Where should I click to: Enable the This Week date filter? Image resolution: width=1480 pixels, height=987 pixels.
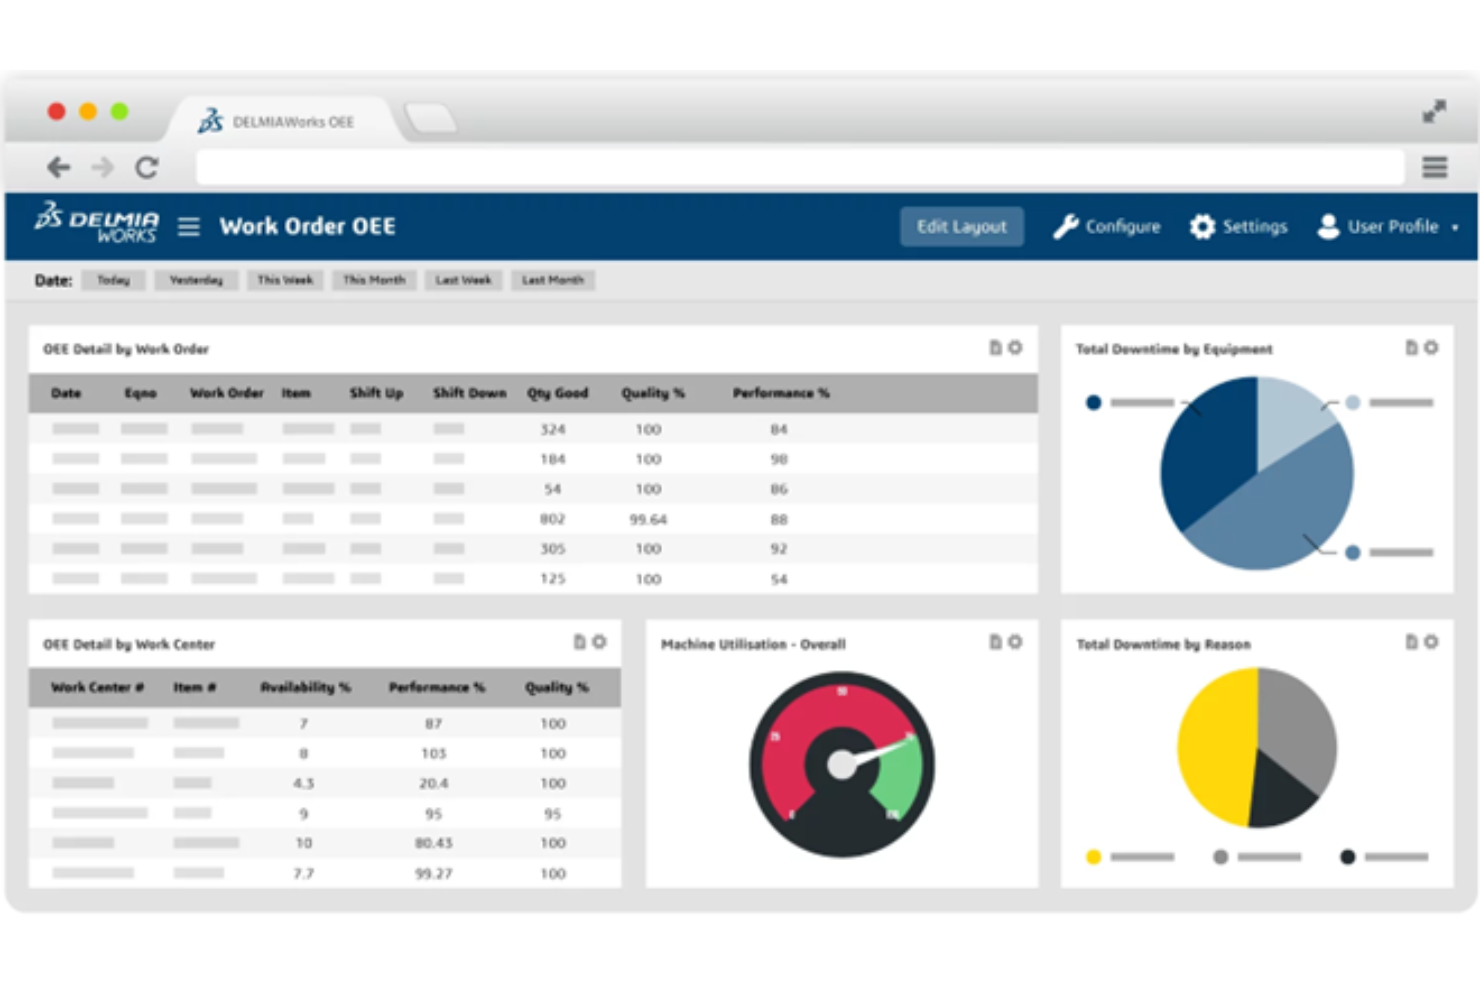285,280
